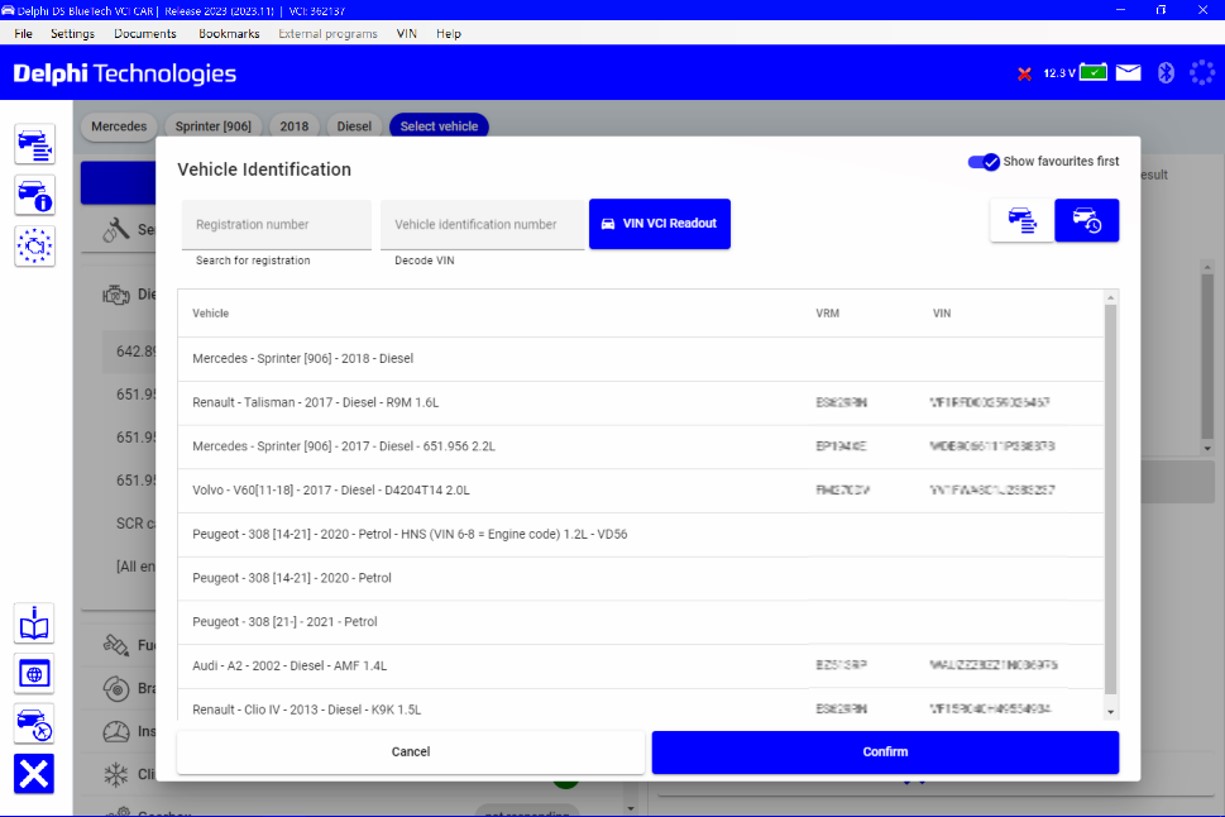Viewport: 1225px width, 817px height.
Task: Click Decode VIN link
Action: 424,261
